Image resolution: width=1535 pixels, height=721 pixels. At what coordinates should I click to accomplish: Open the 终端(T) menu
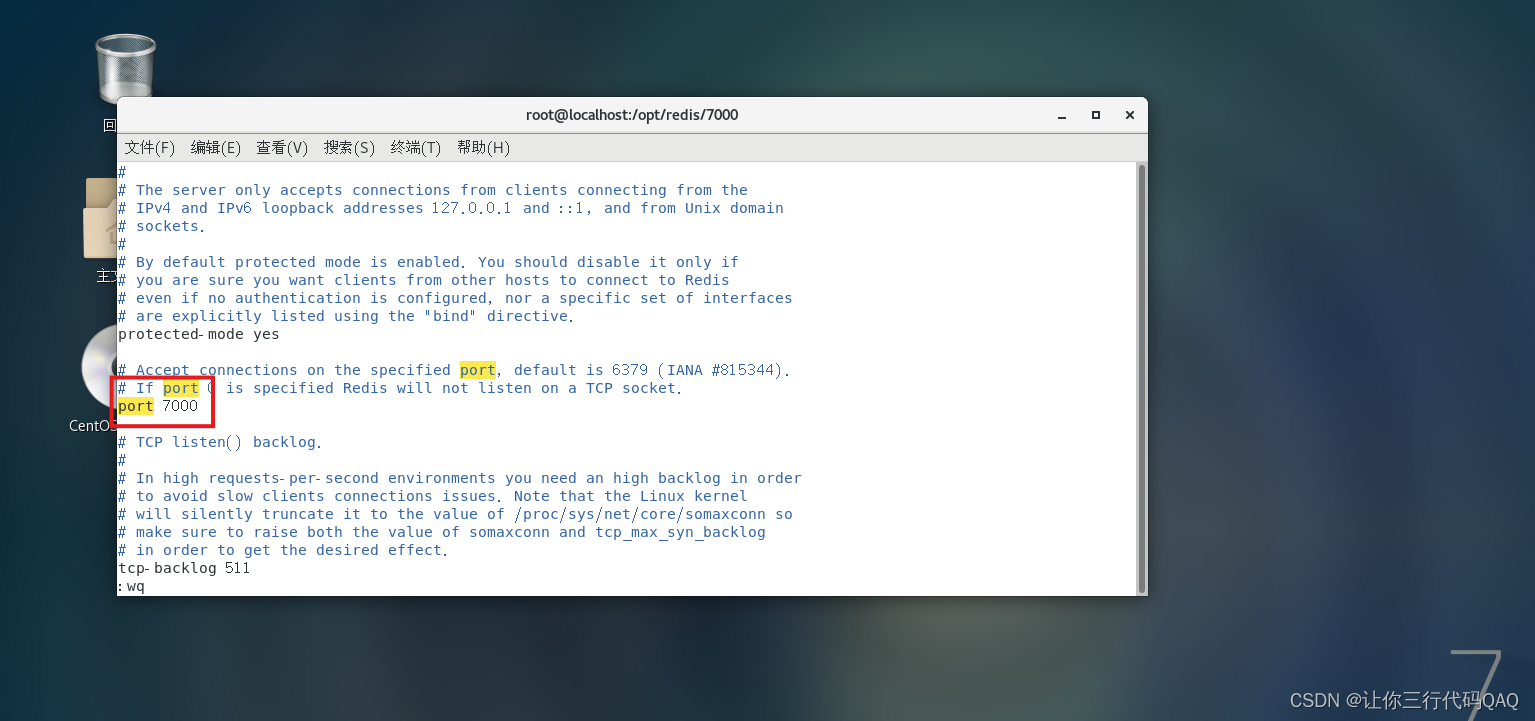point(415,147)
